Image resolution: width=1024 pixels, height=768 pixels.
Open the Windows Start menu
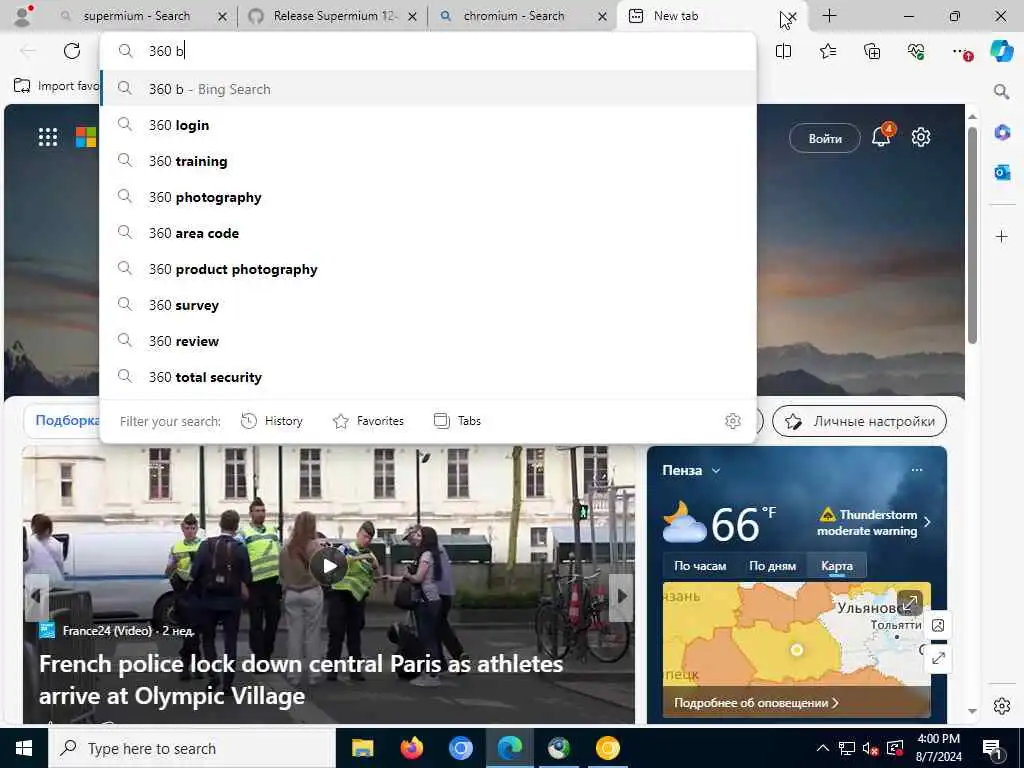tap(24, 748)
